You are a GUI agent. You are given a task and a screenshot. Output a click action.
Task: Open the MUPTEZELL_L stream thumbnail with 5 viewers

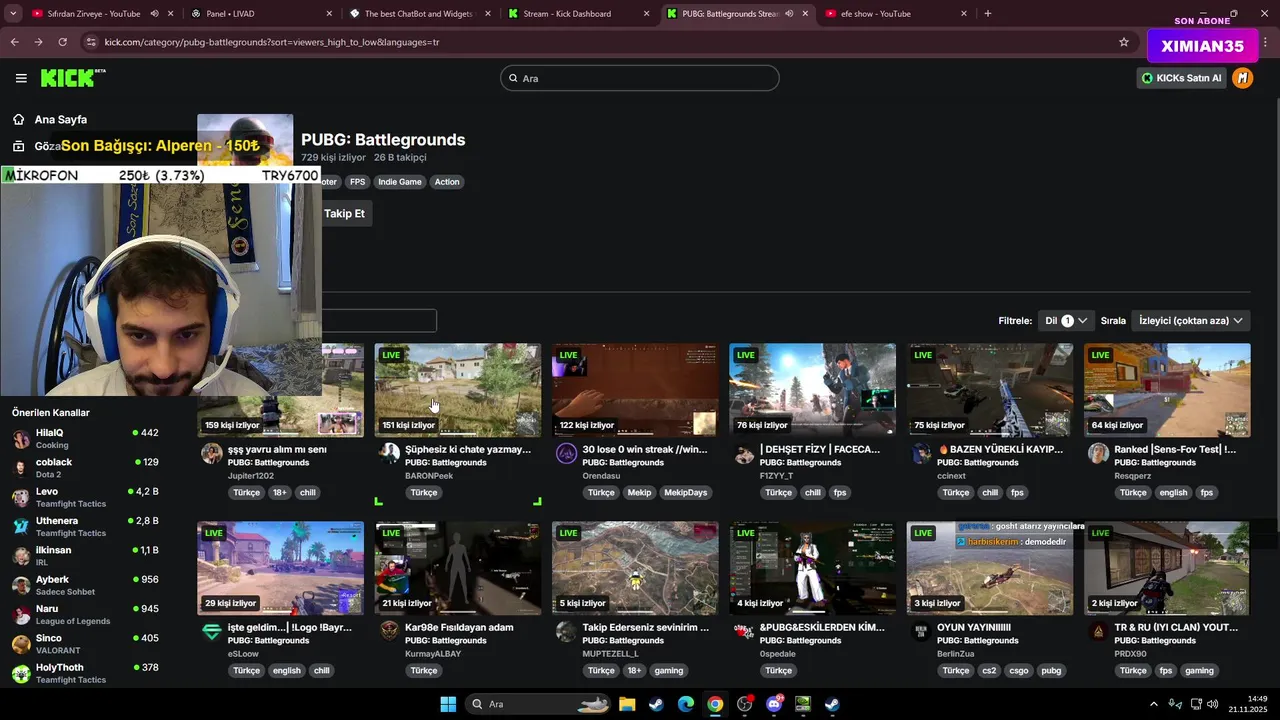[635, 568]
